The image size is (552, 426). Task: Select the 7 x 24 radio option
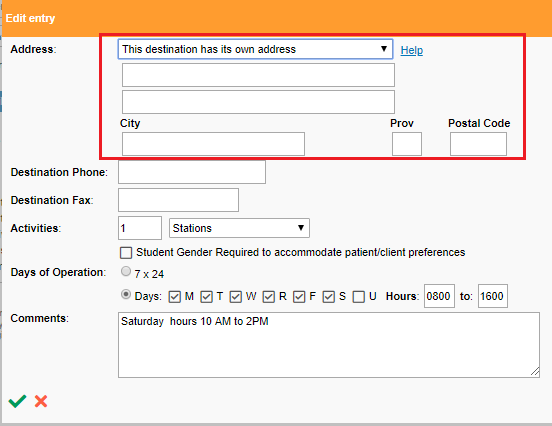[126, 271]
